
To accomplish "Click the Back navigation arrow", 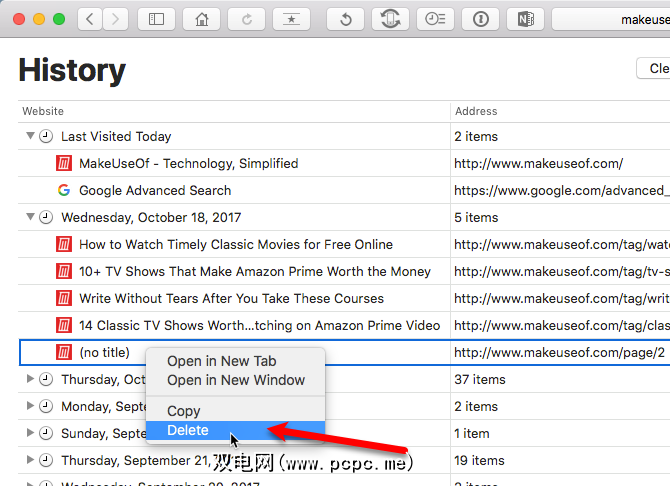I will point(90,19).
